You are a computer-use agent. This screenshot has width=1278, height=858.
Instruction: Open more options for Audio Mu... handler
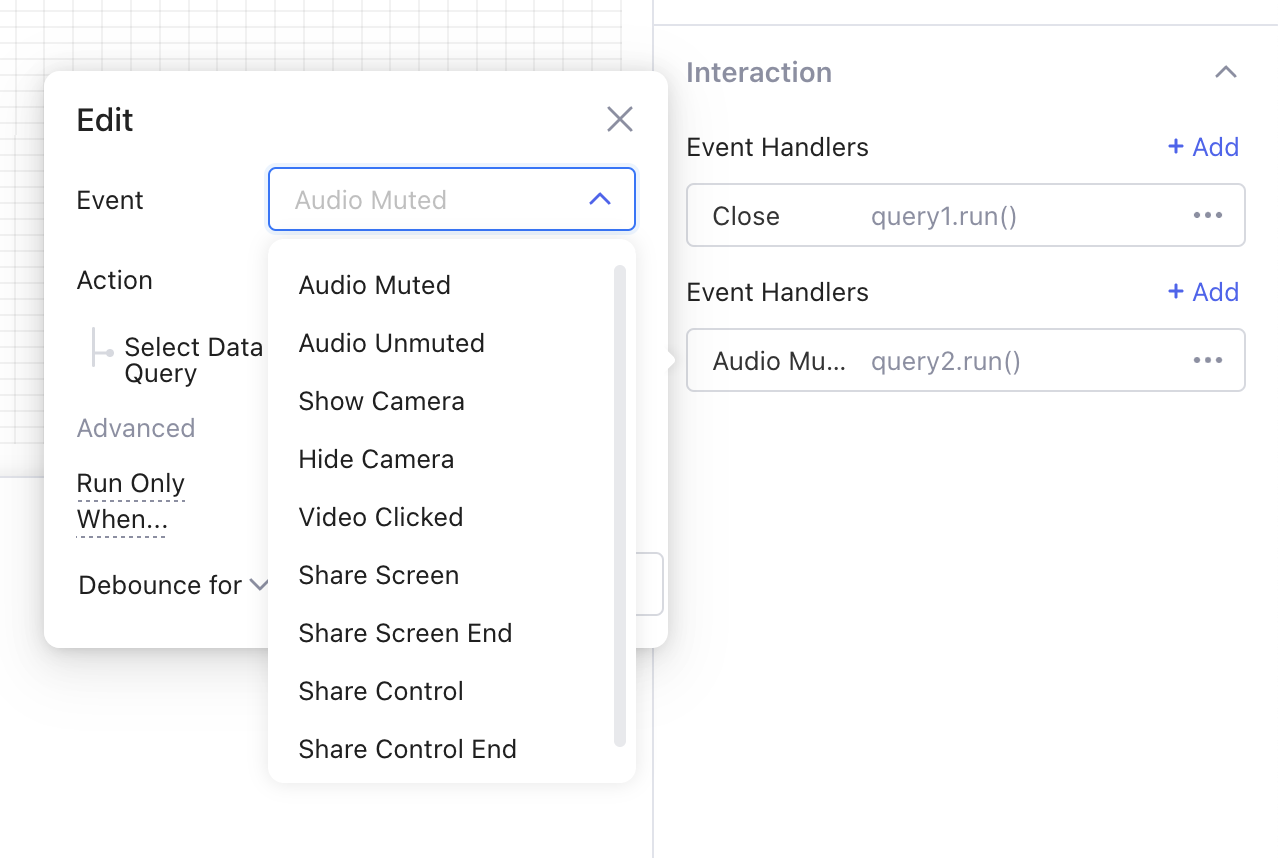click(x=1207, y=360)
